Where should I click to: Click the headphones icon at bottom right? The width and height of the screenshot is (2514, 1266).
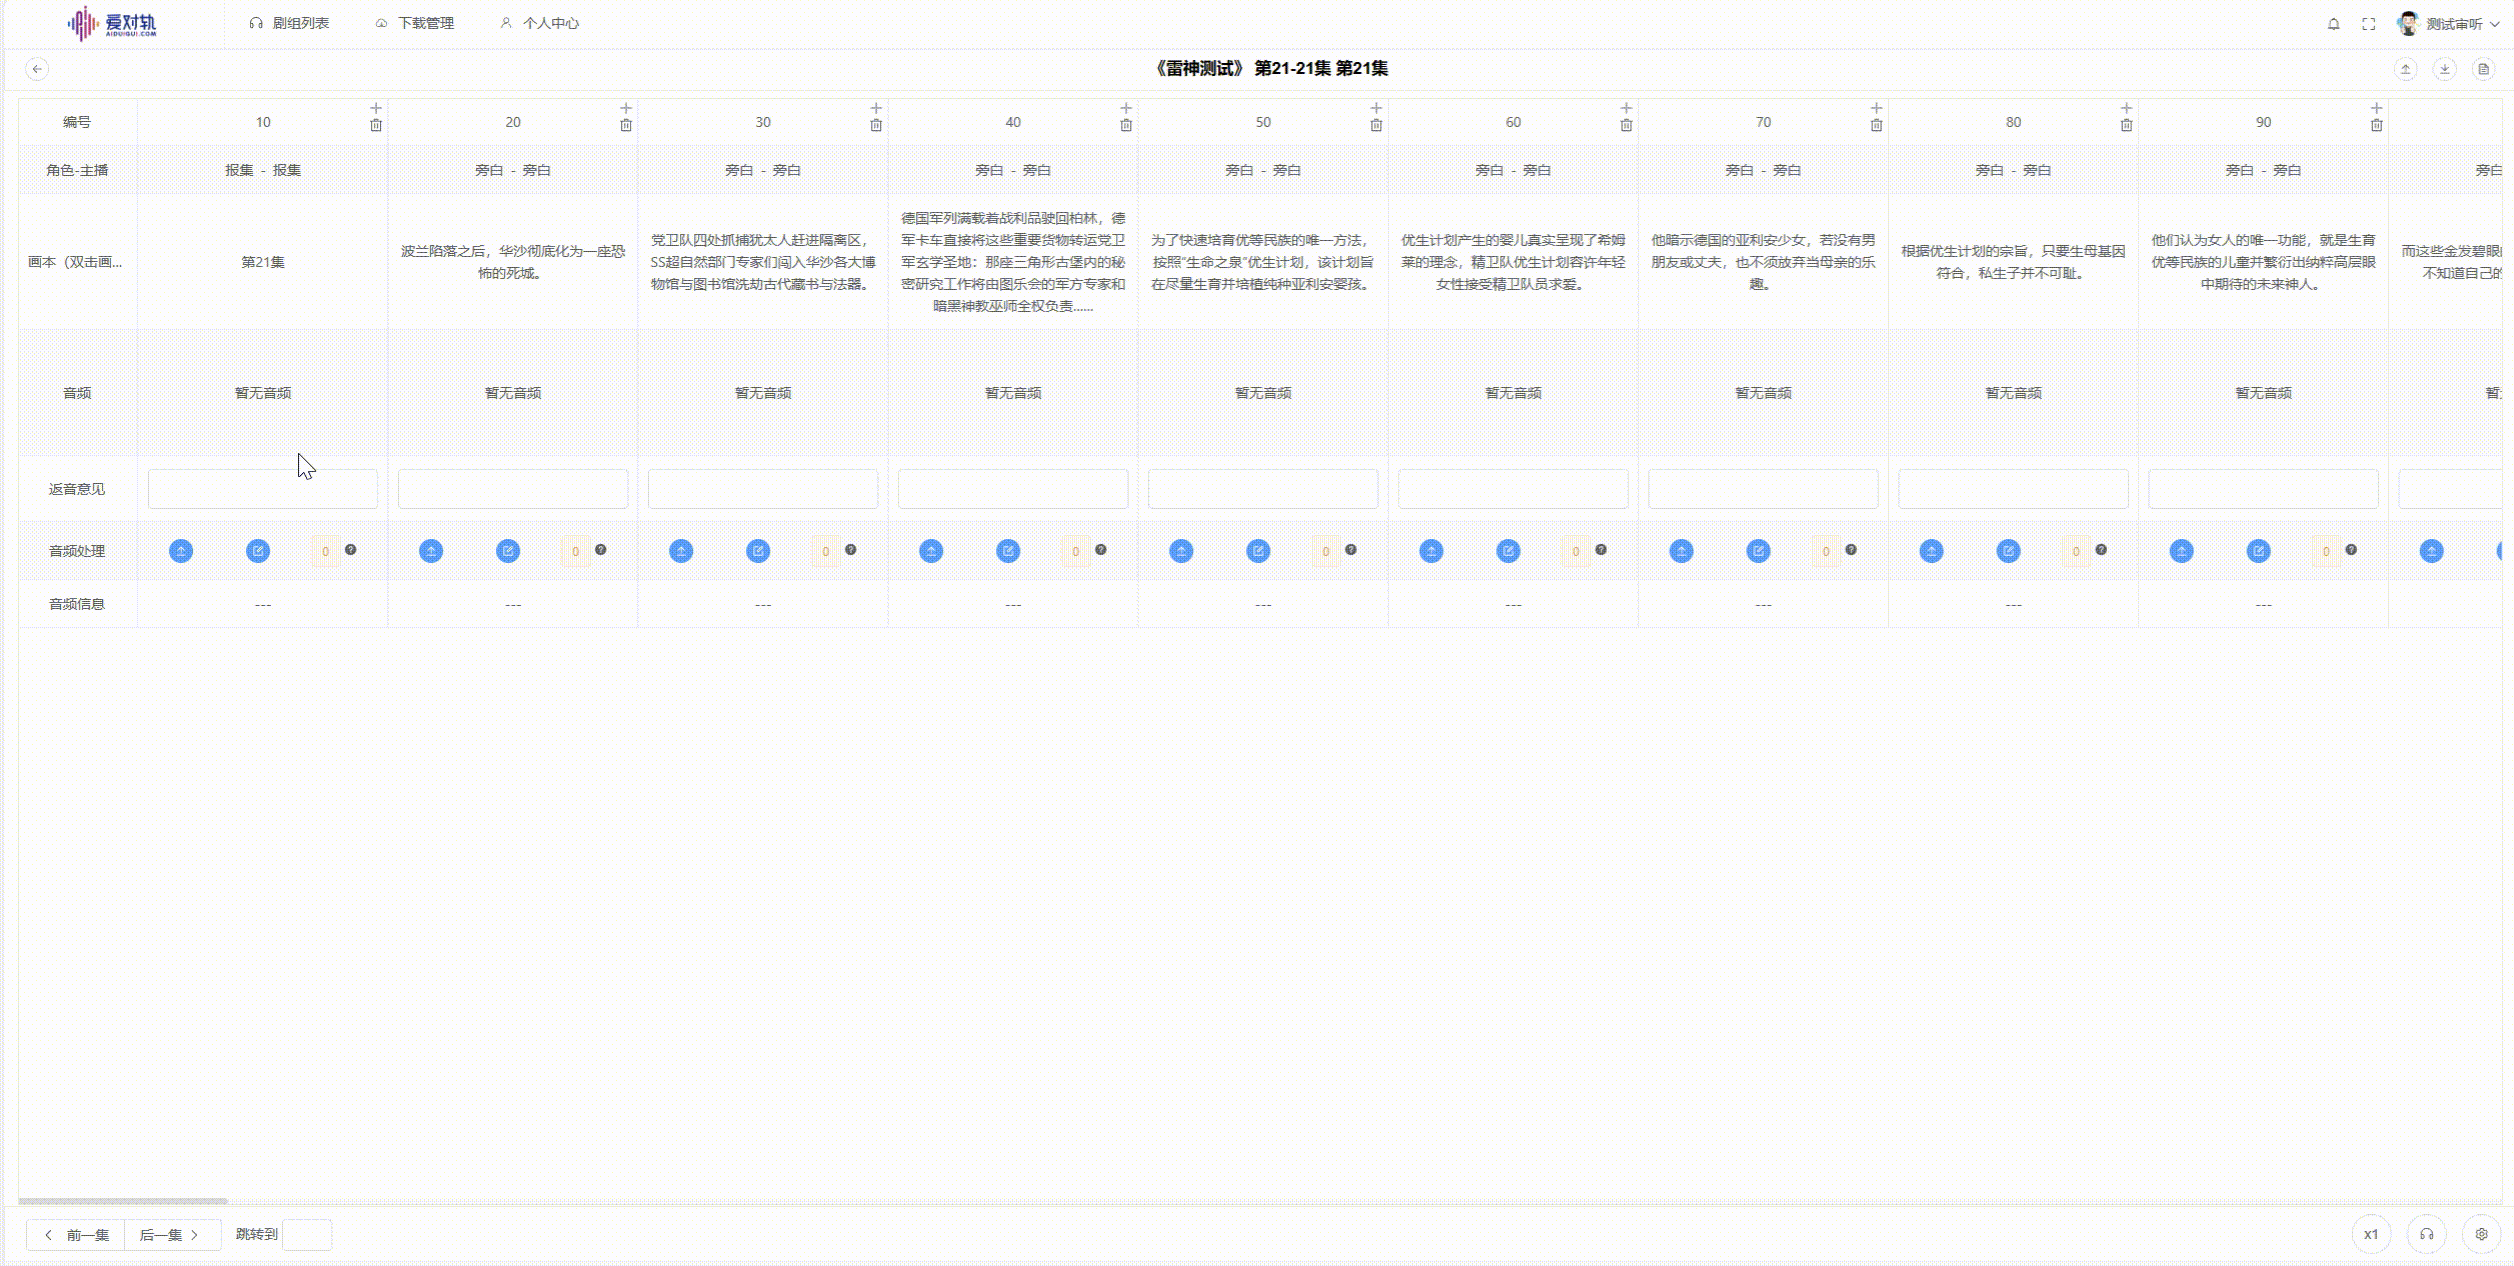click(2426, 1234)
